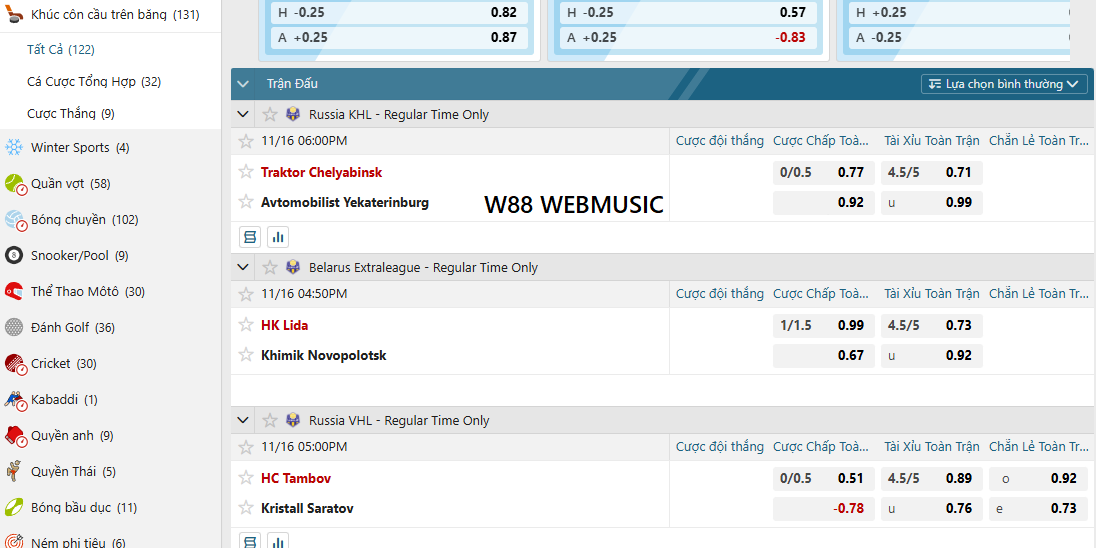Select the Snooker/Pool eight-ball icon

tap(14, 256)
